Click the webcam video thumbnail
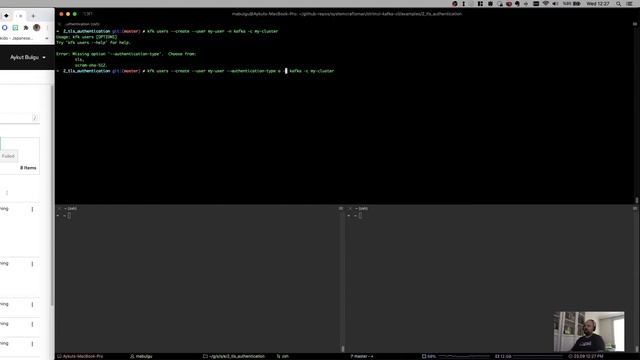The image size is (640, 360). [589, 331]
